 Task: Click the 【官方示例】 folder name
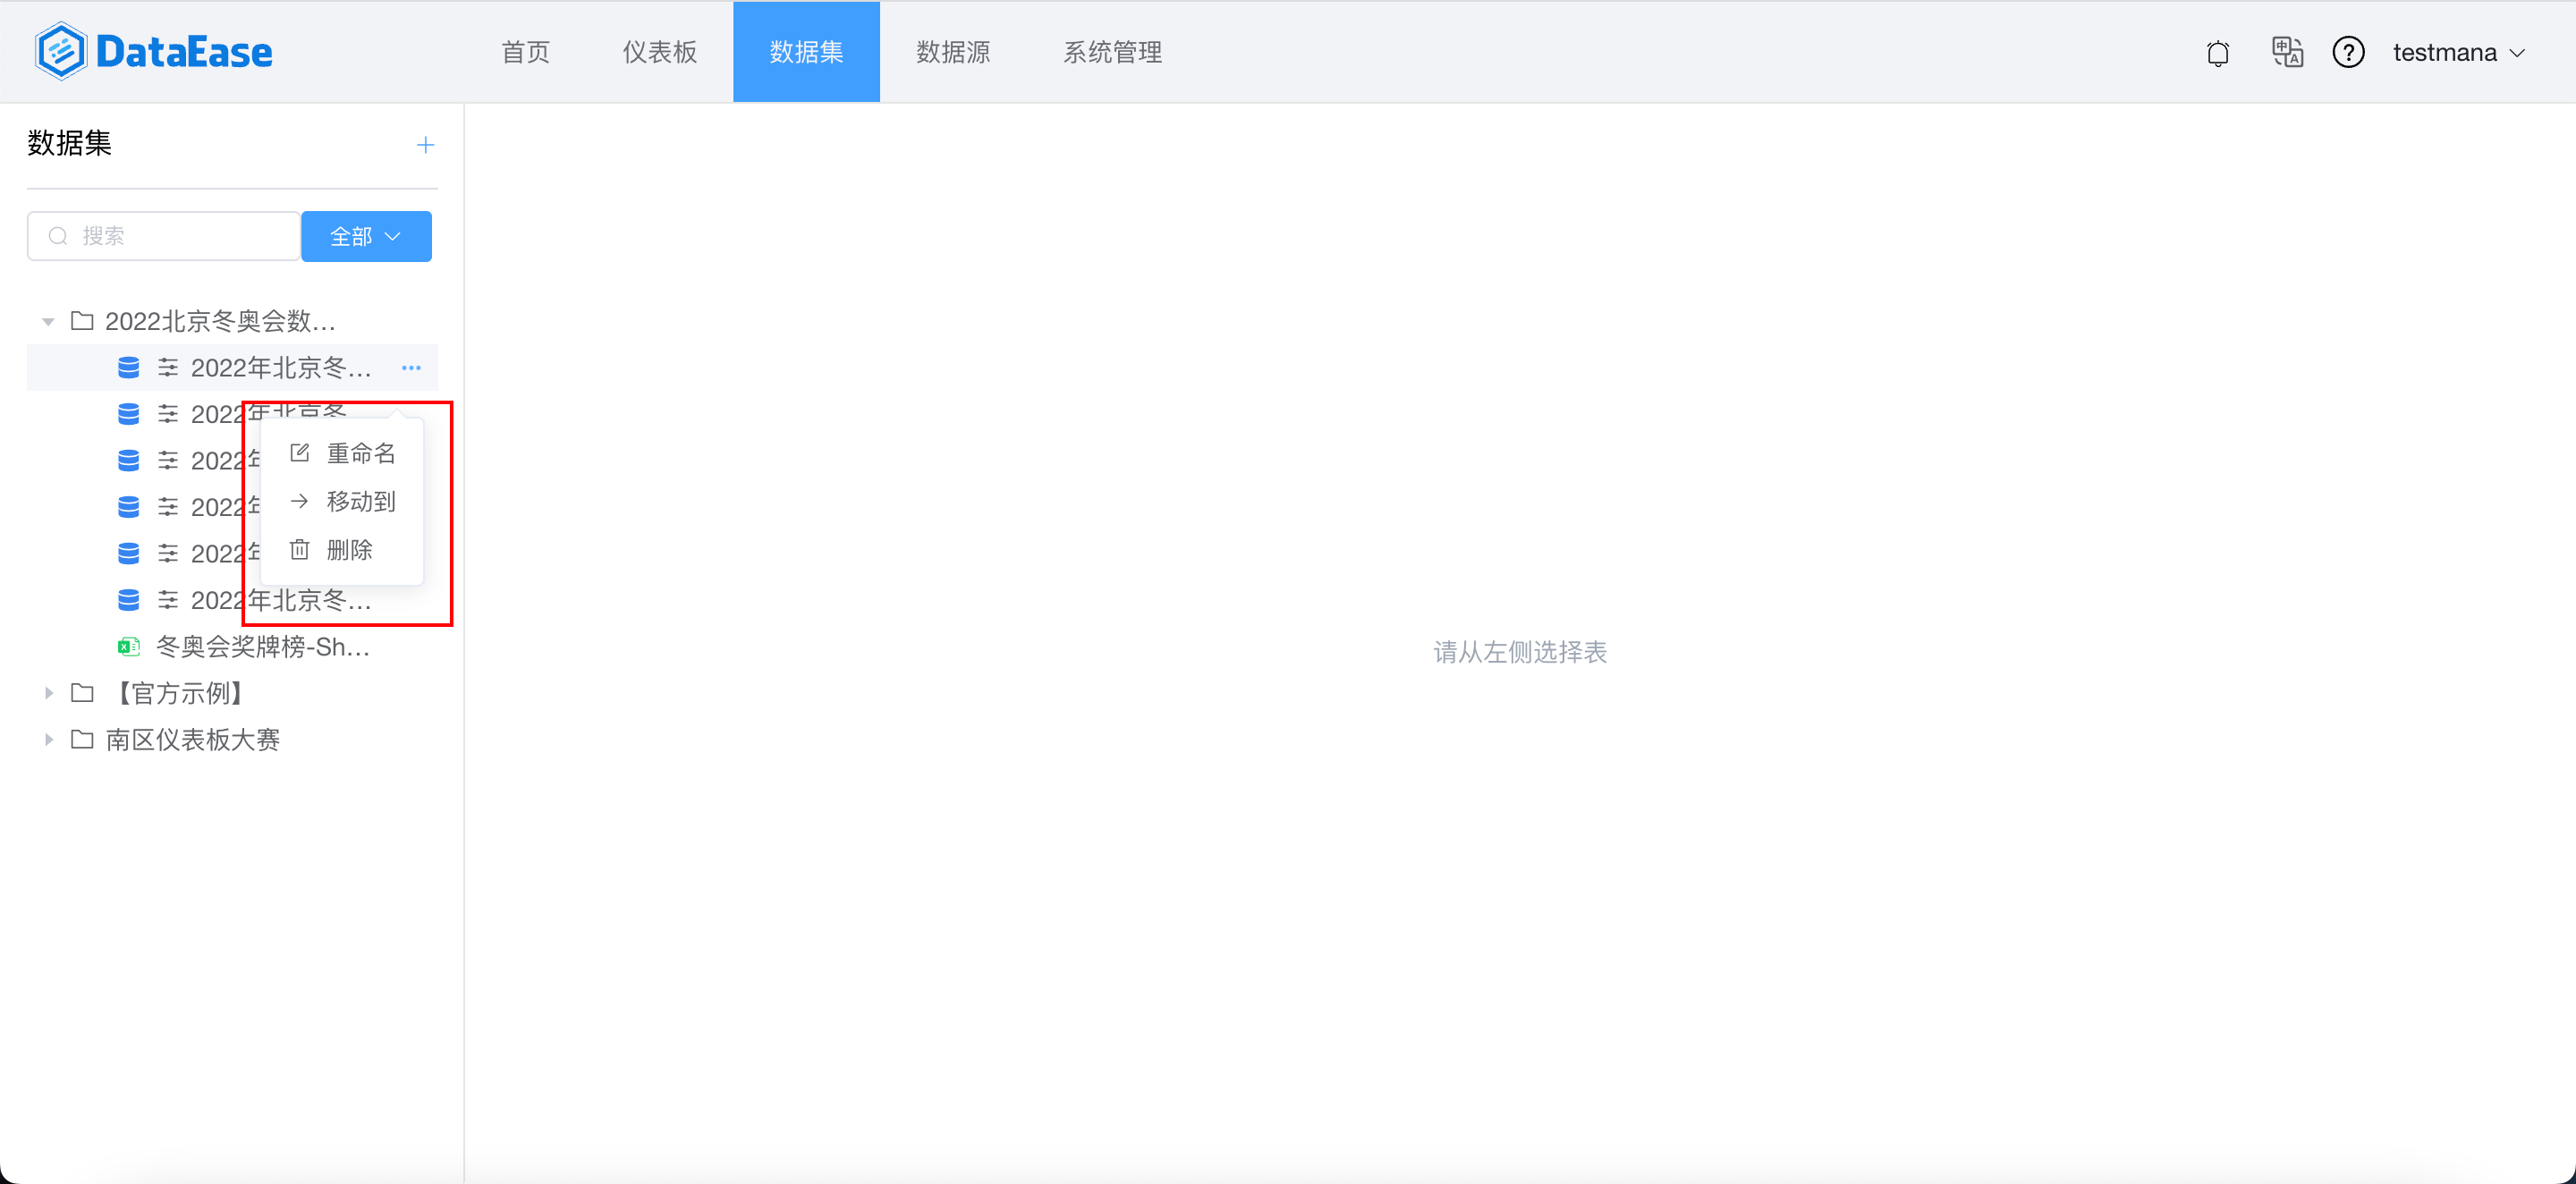180,693
